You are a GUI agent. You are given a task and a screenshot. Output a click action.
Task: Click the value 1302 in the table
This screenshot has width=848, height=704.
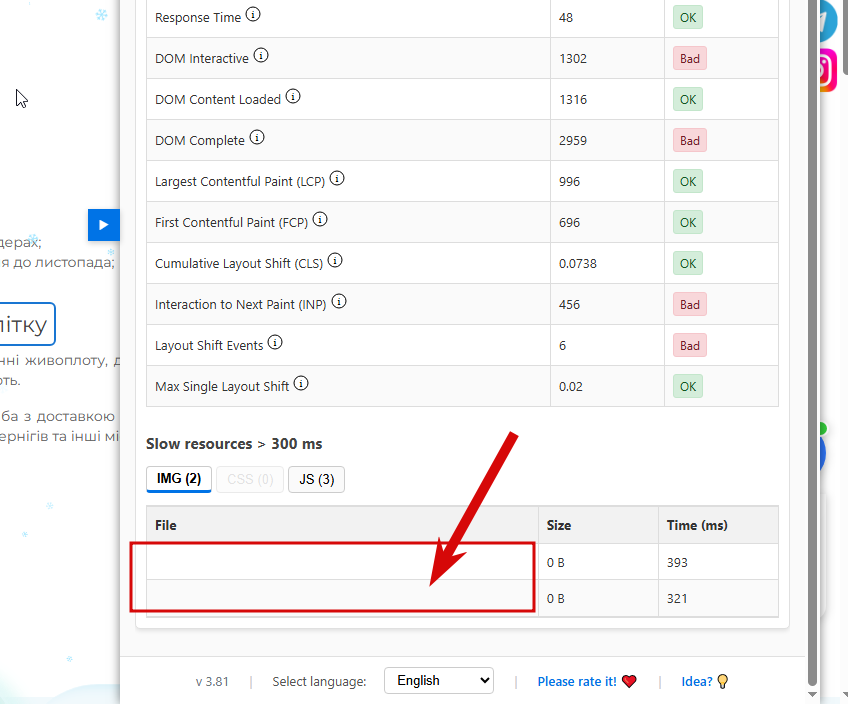(x=573, y=58)
